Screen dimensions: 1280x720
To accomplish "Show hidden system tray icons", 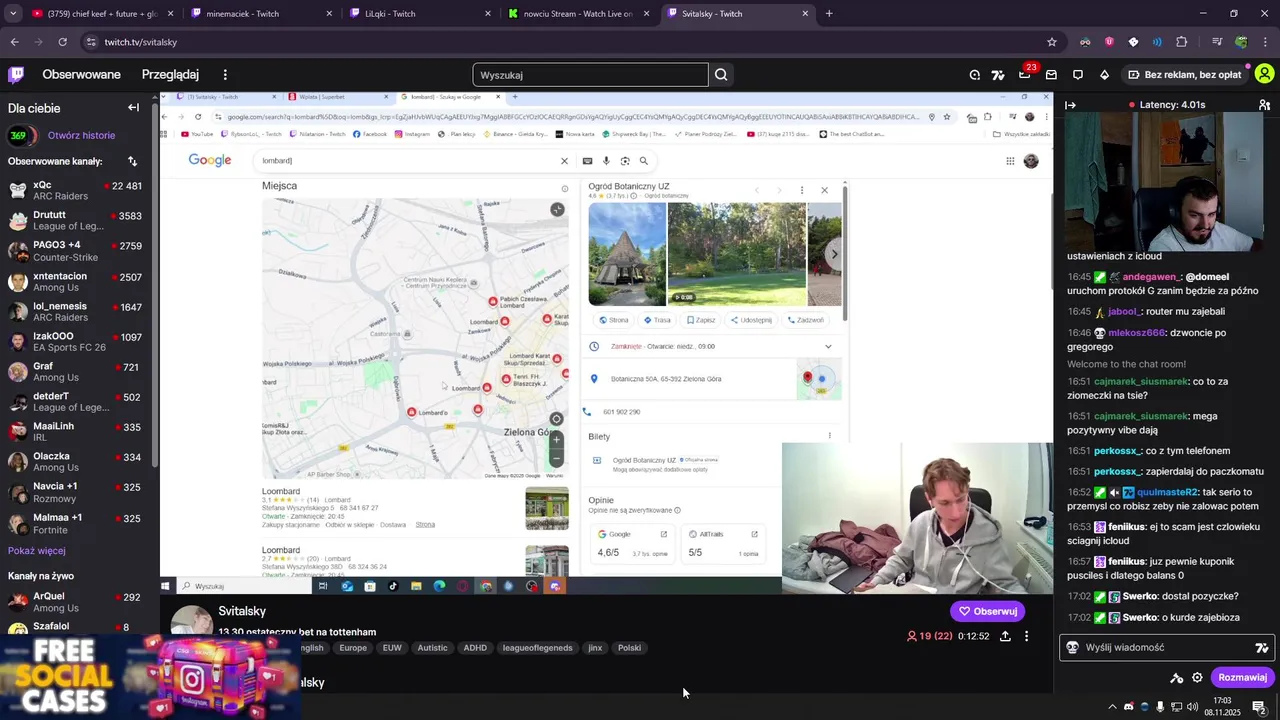I will tap(1112, 707).
